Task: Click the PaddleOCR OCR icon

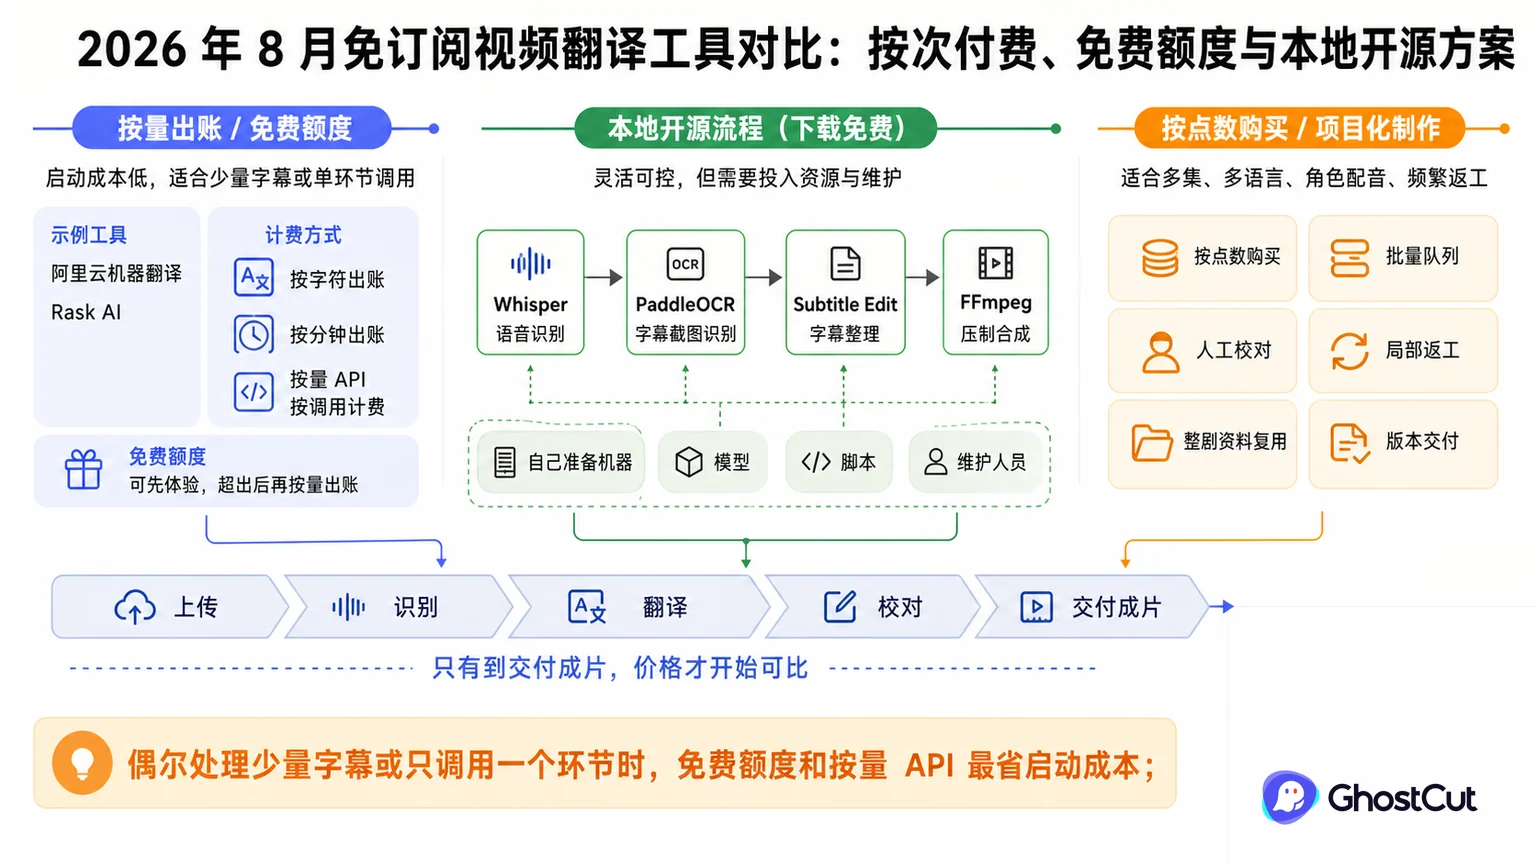Action: [x=685, y=264]
